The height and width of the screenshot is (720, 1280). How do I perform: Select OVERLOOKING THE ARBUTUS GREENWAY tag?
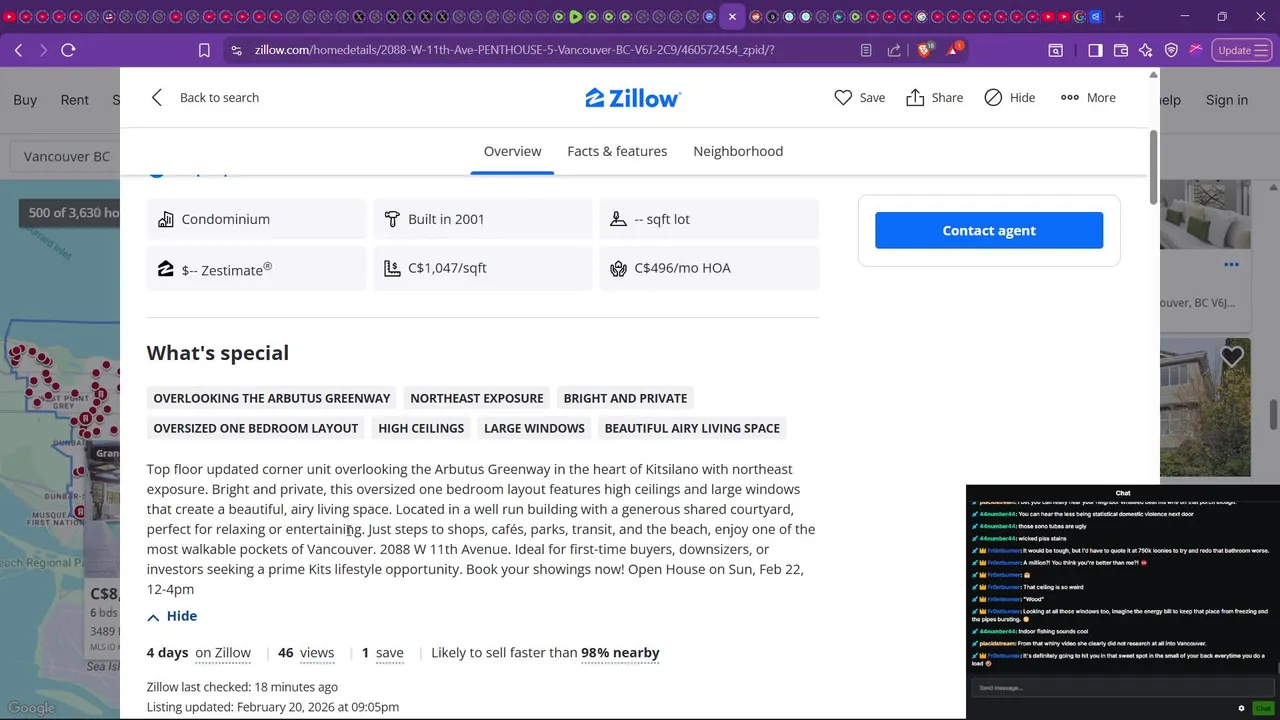[272, 398]
